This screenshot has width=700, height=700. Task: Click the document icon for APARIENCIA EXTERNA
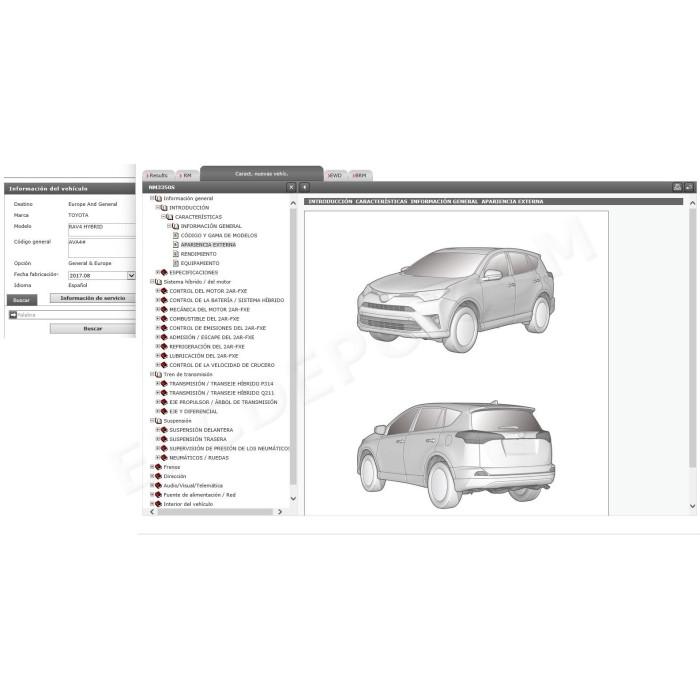[x=176, y=245]
